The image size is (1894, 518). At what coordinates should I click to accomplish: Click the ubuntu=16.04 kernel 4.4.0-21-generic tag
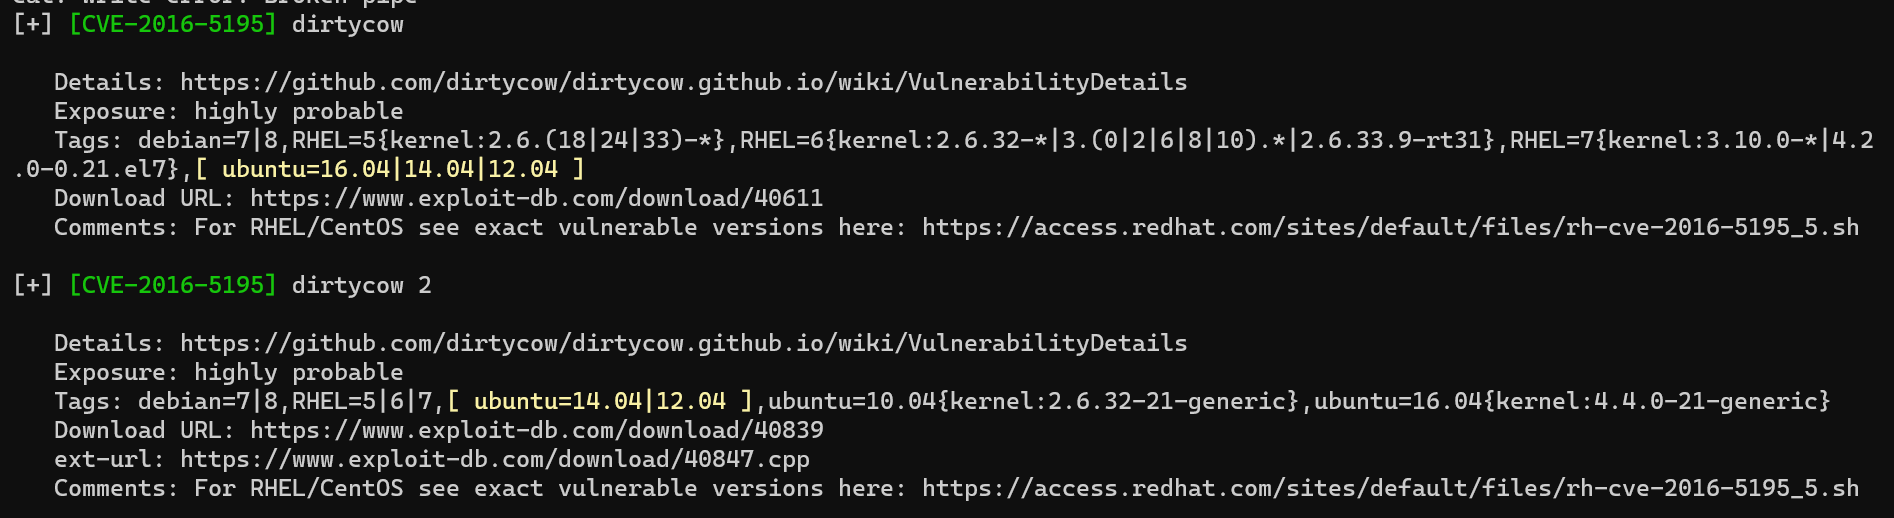click(1571, 401)
